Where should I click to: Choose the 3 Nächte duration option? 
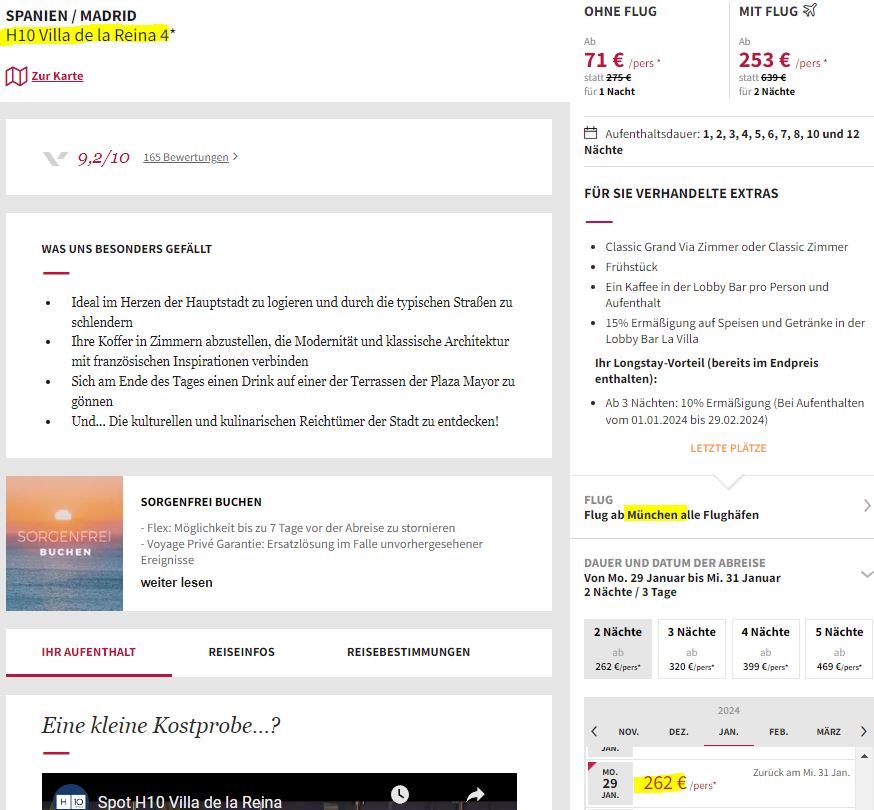coord(692,649)
